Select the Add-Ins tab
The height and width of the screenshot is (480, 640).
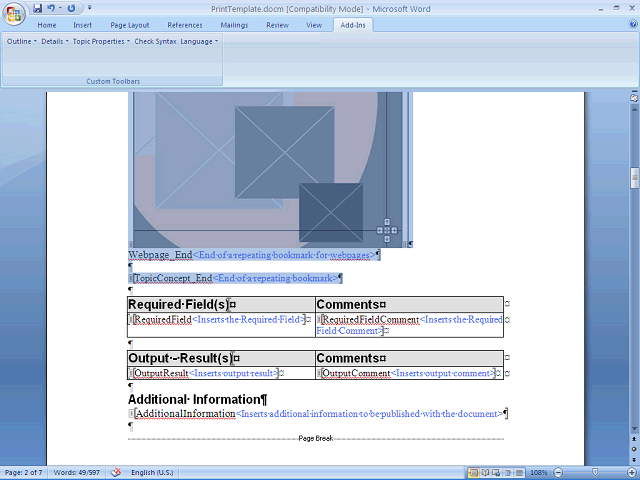click(353, 25)
